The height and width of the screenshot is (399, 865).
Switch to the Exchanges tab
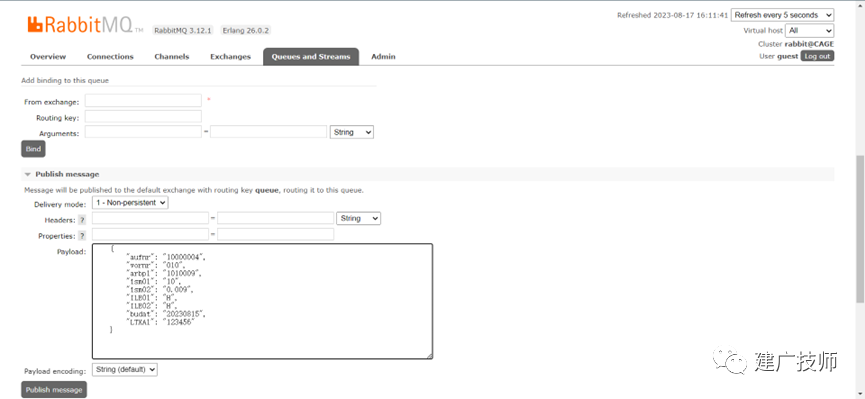click(230, 57)
